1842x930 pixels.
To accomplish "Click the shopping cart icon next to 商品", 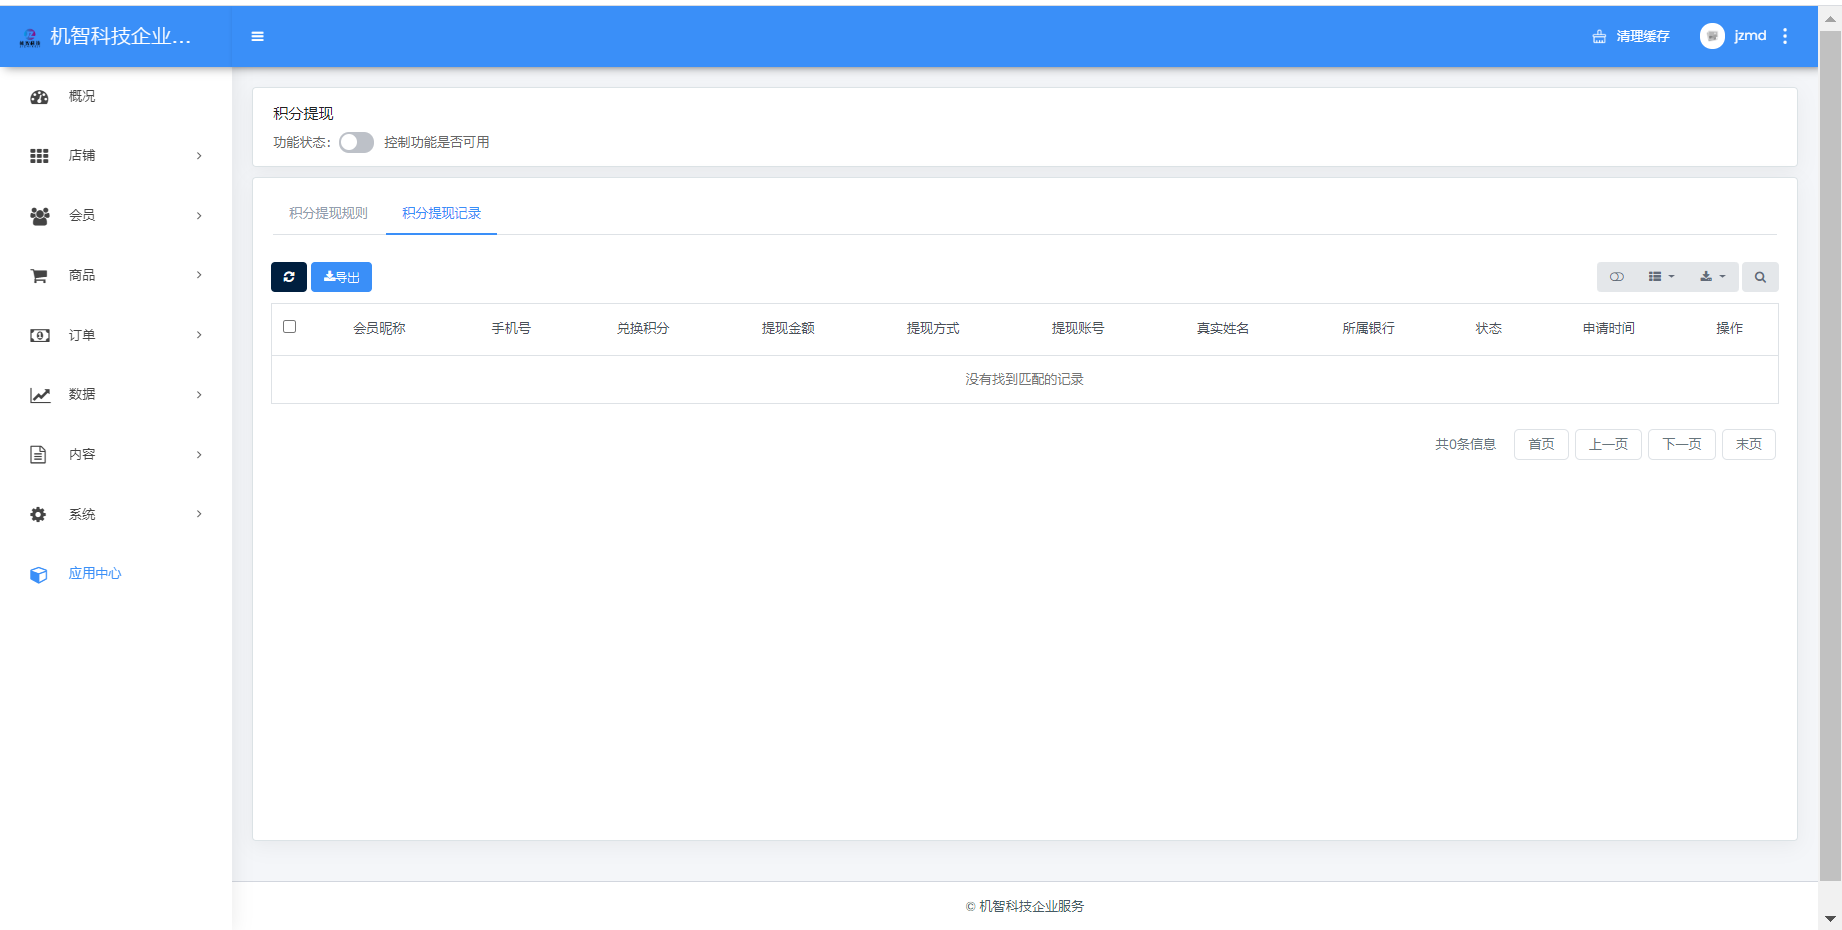I will point(39,276).
